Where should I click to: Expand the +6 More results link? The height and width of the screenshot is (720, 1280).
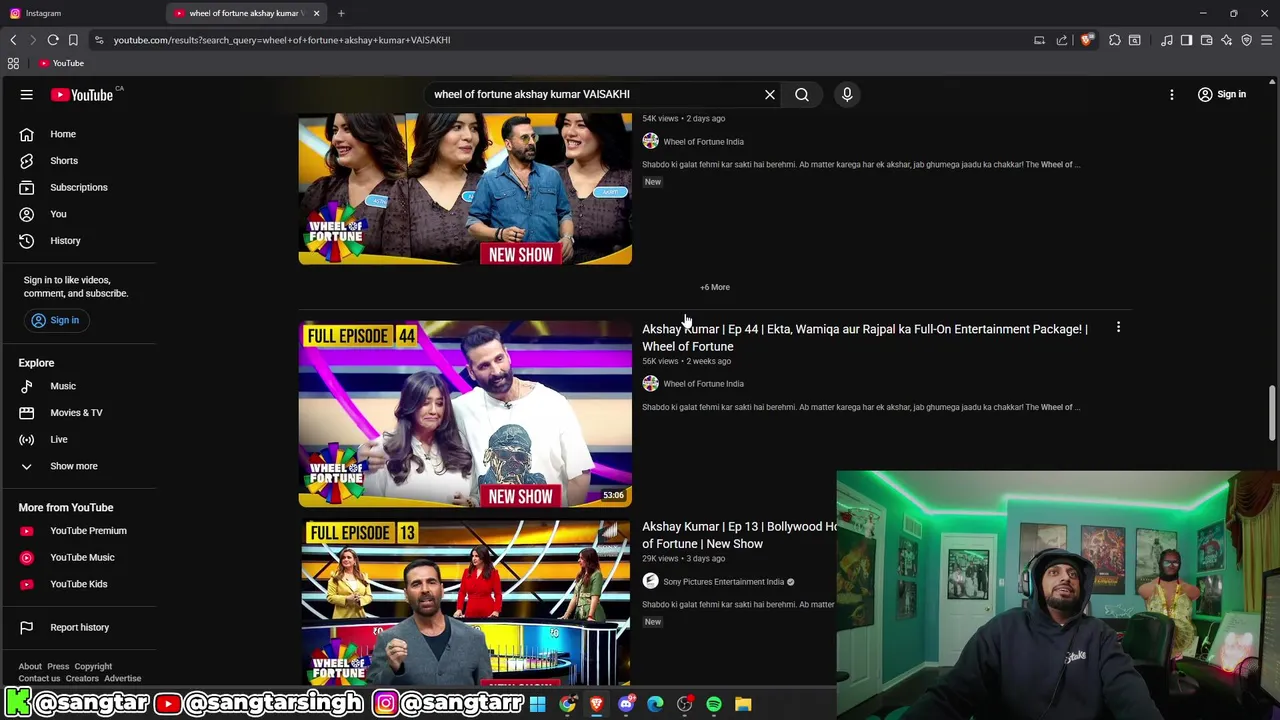coord(715,287)
